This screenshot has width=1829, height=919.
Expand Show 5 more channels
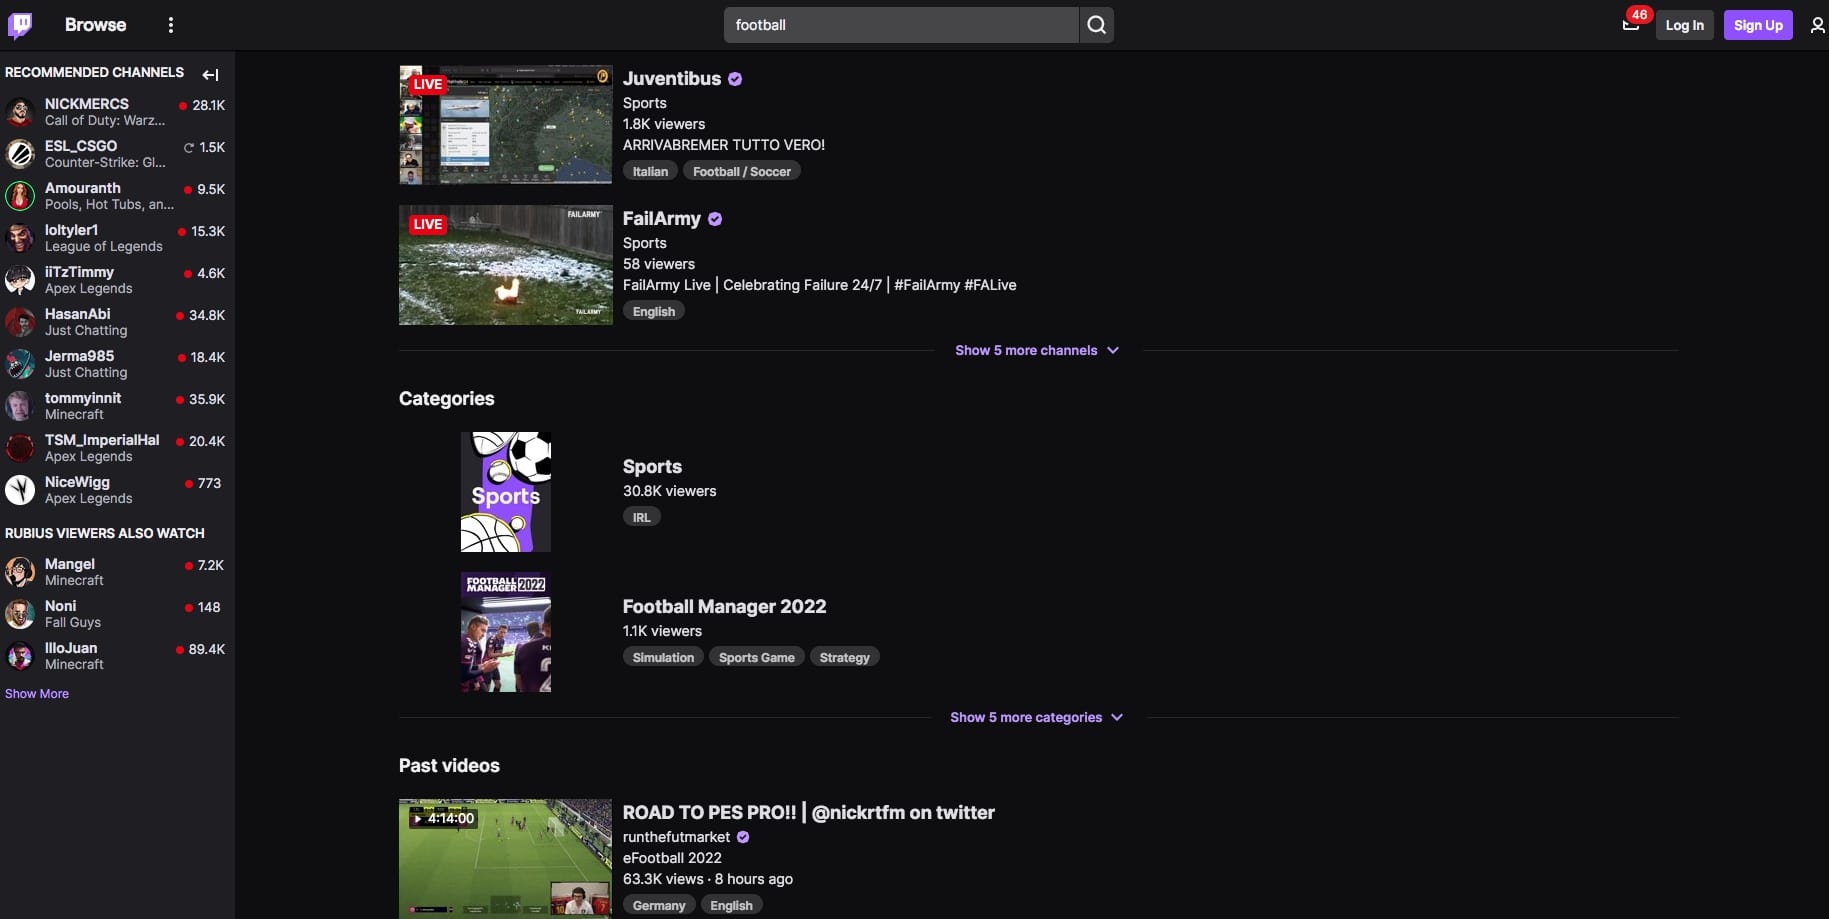tap(1037, 350)
